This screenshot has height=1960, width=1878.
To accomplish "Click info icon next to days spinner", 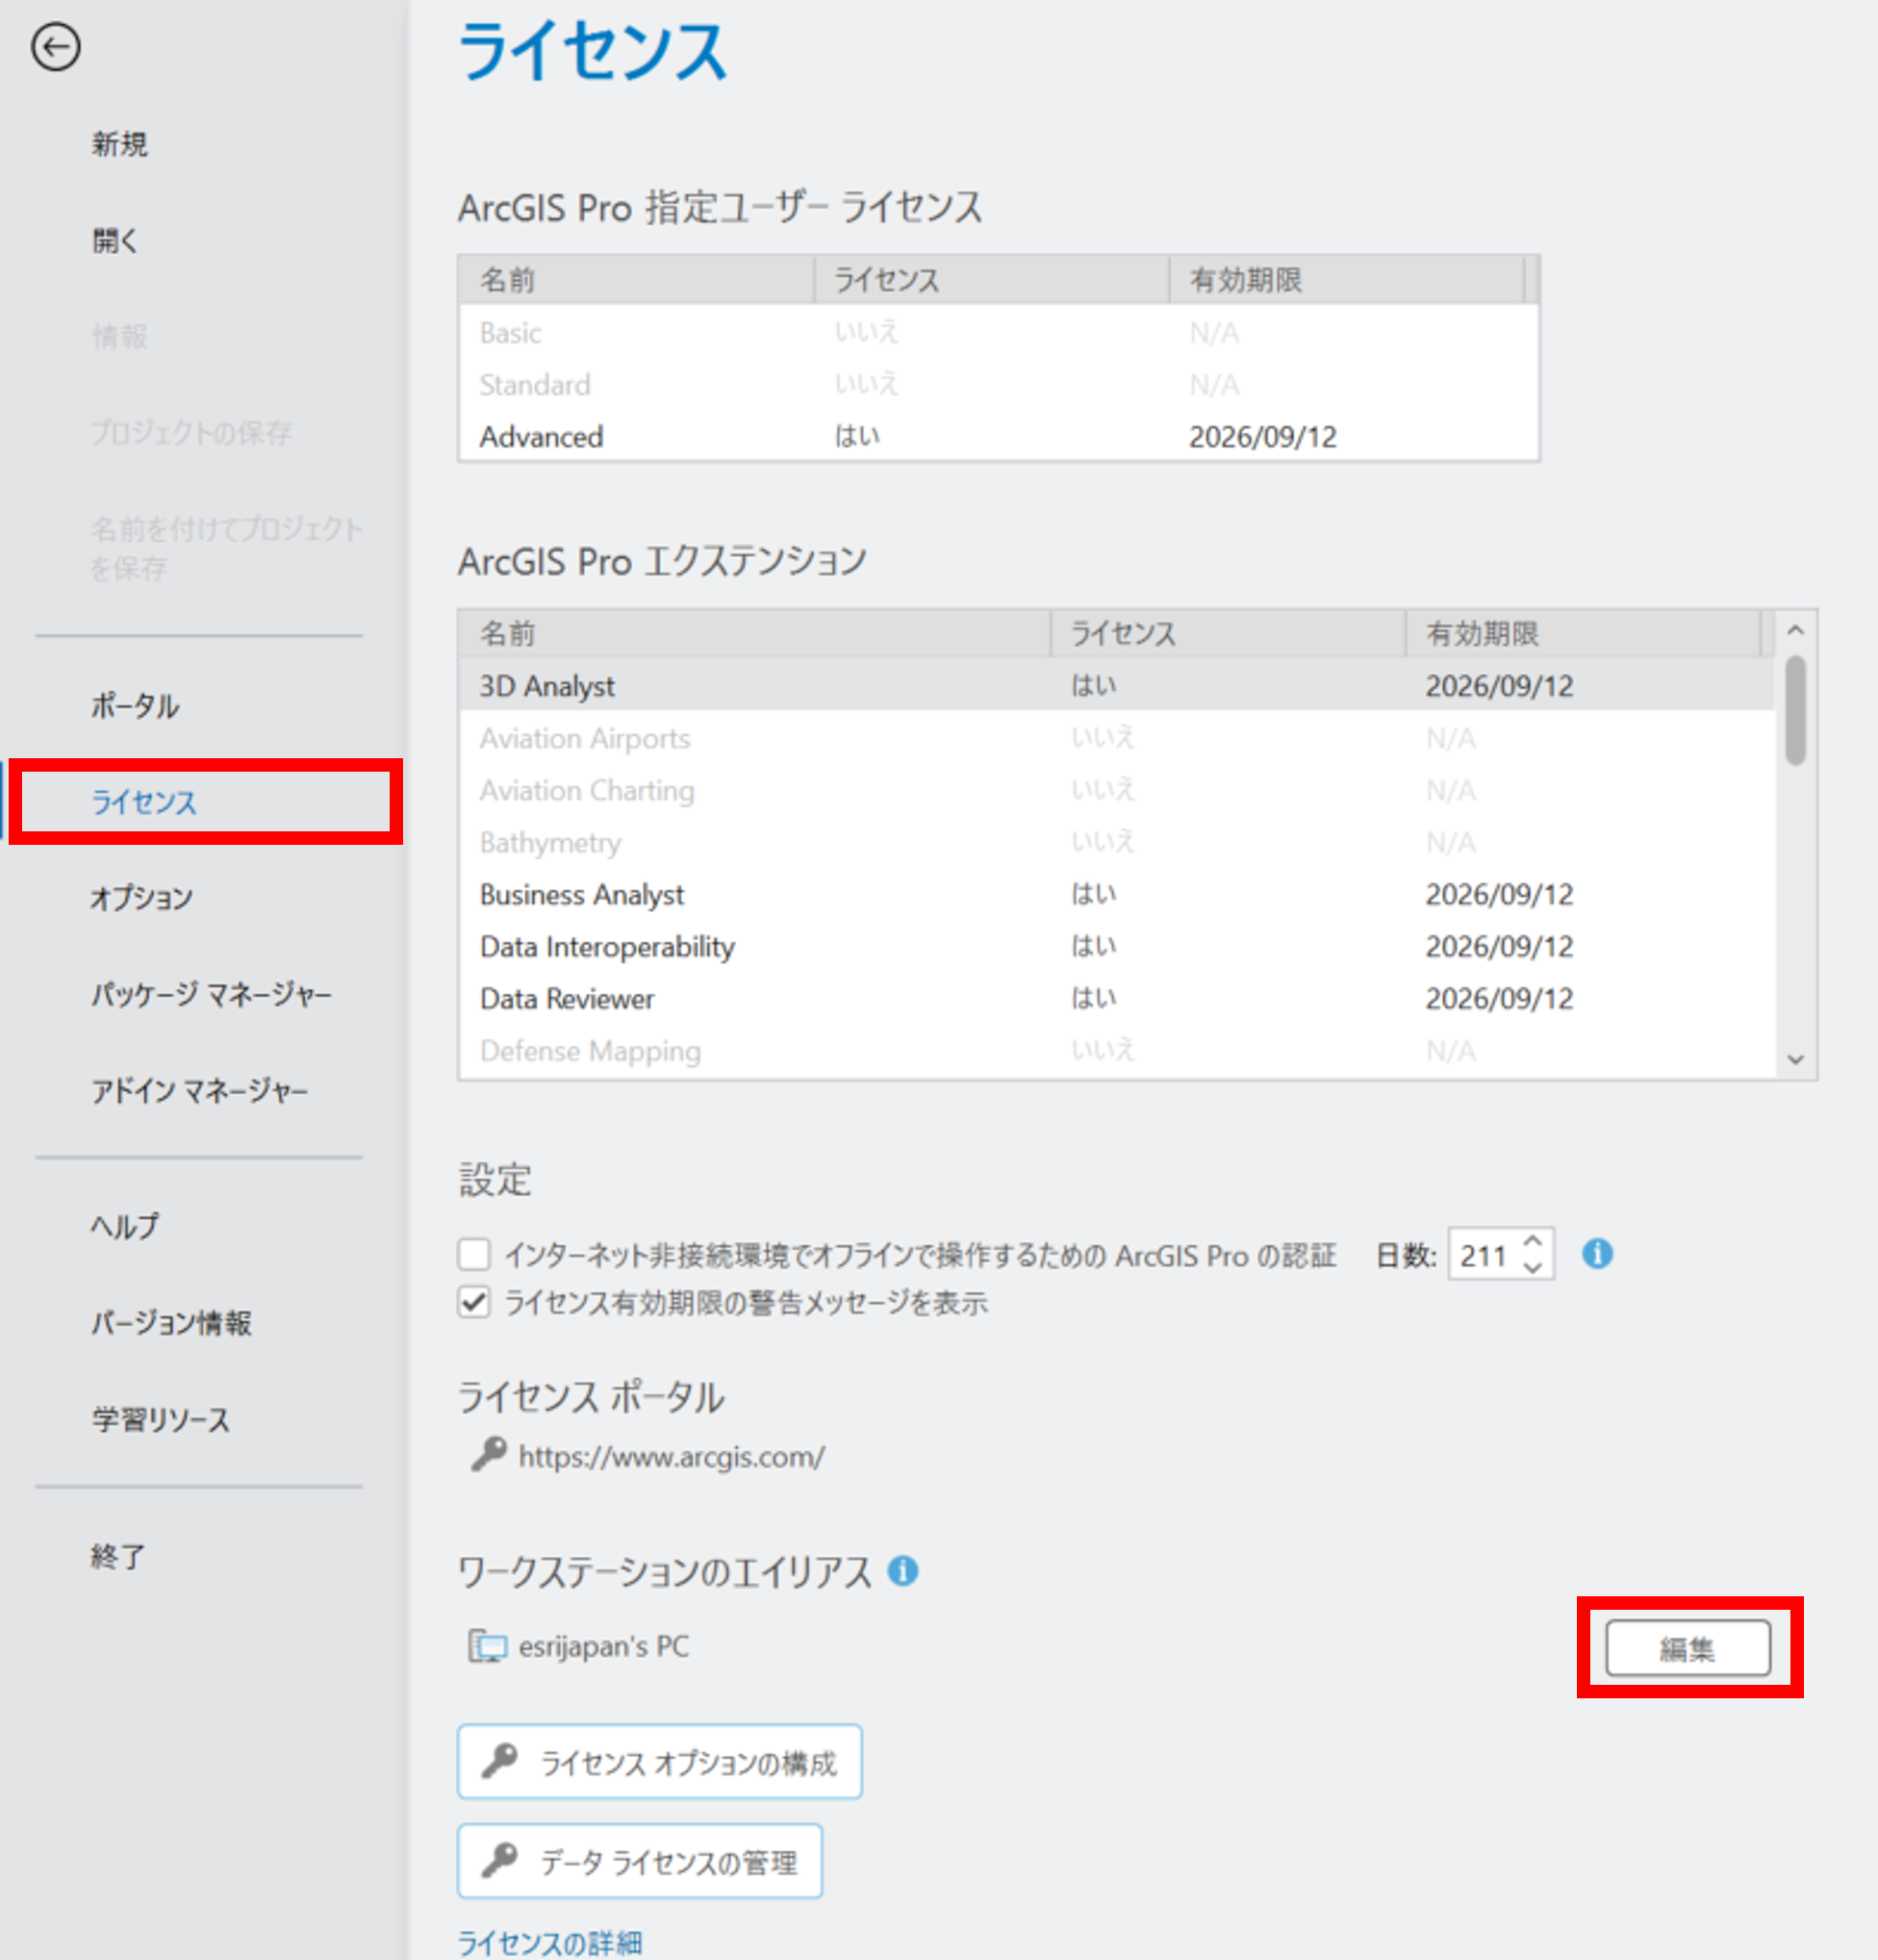I will pos(1597,1253).
